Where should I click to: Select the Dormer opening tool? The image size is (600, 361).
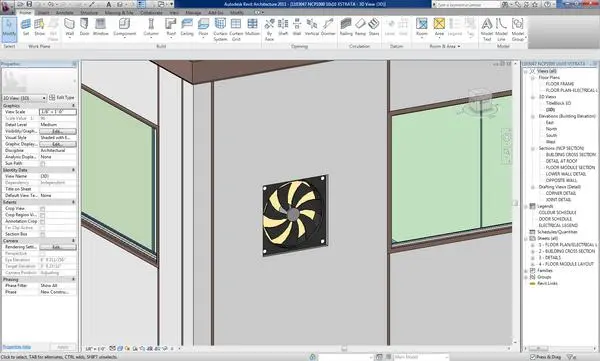328,28
